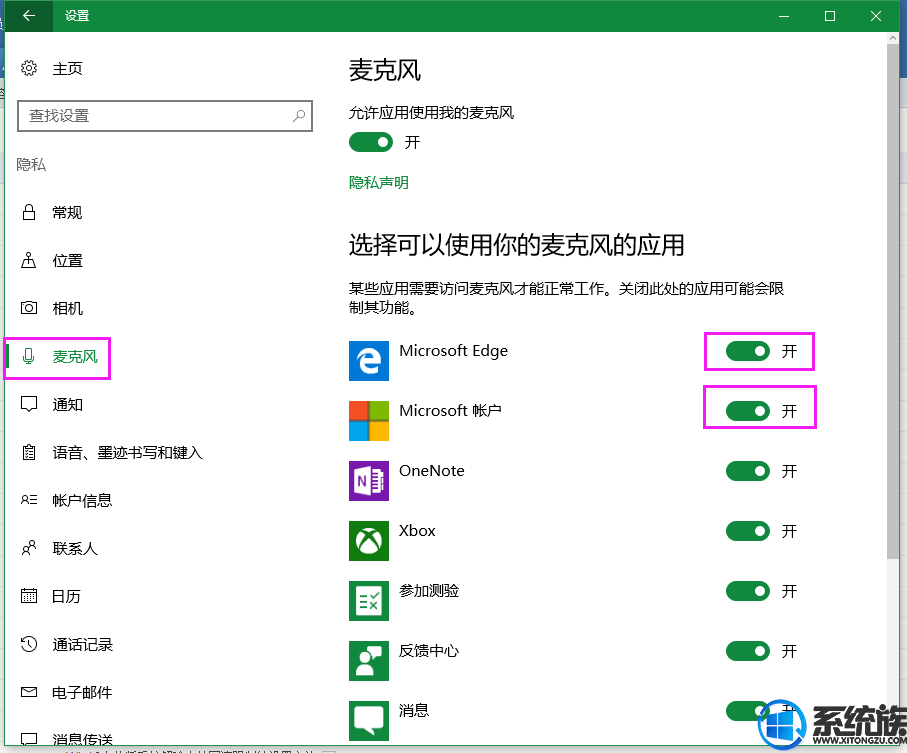Click the location icon beside 位置
Screen dimensions: 907x753
29,260
